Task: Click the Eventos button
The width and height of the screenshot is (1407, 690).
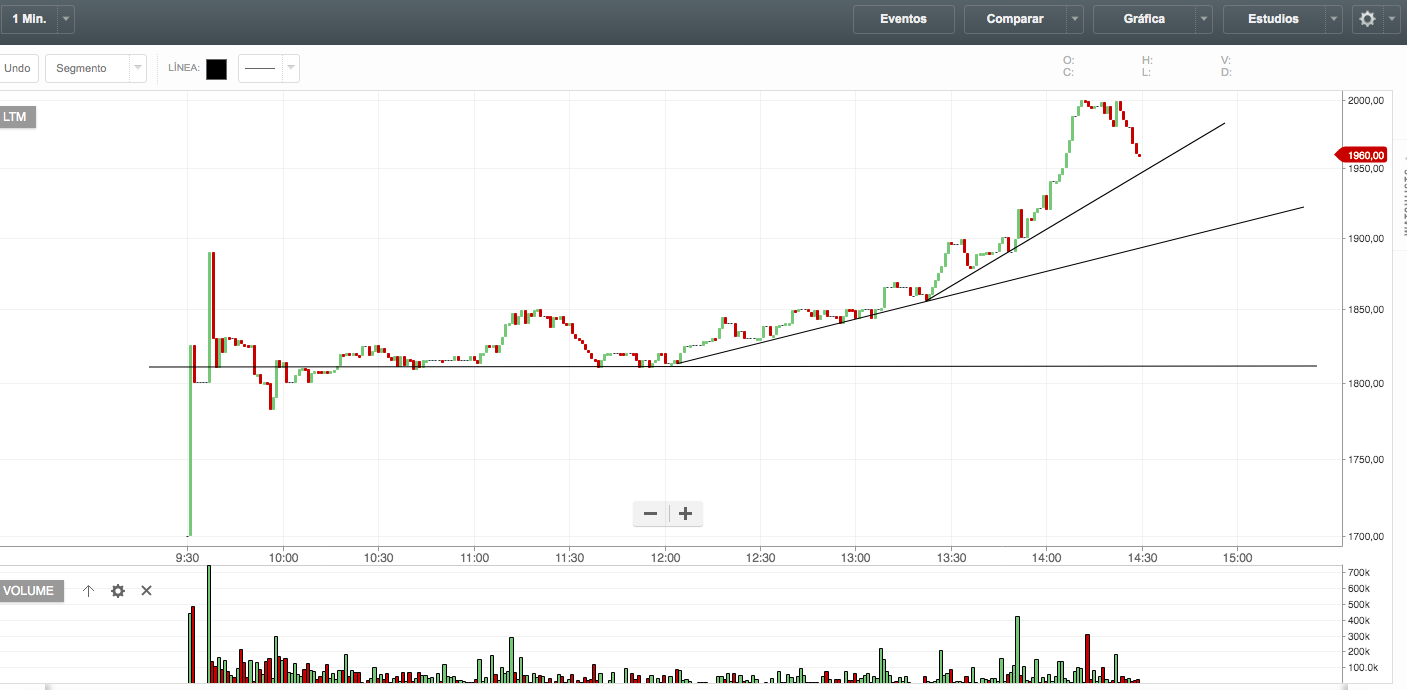Action: pos(903,19)
